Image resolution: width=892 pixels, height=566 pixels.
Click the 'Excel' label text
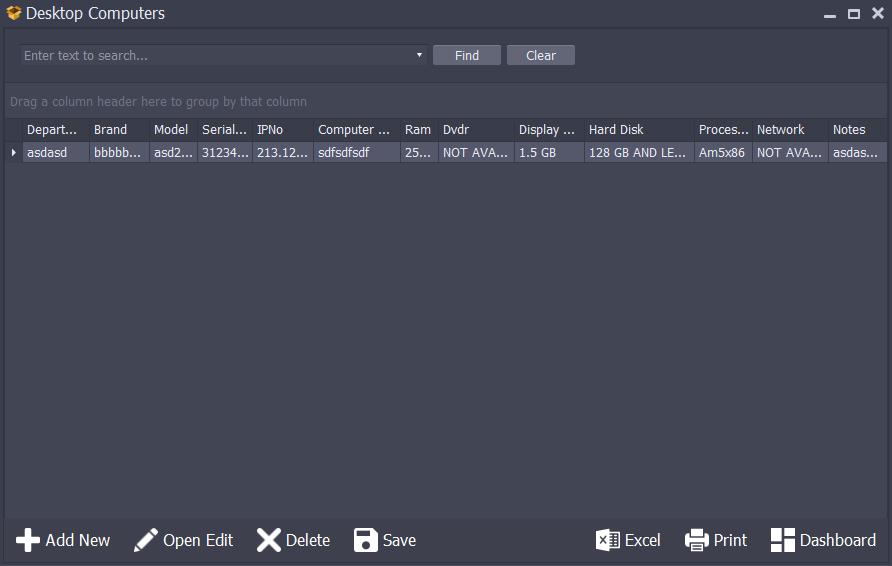pos(643,540)
